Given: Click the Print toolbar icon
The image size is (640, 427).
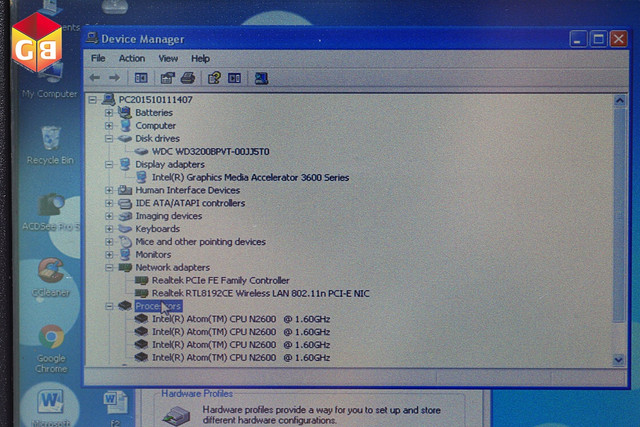Looking at the screenshot, I should click(x=188, y=78).
